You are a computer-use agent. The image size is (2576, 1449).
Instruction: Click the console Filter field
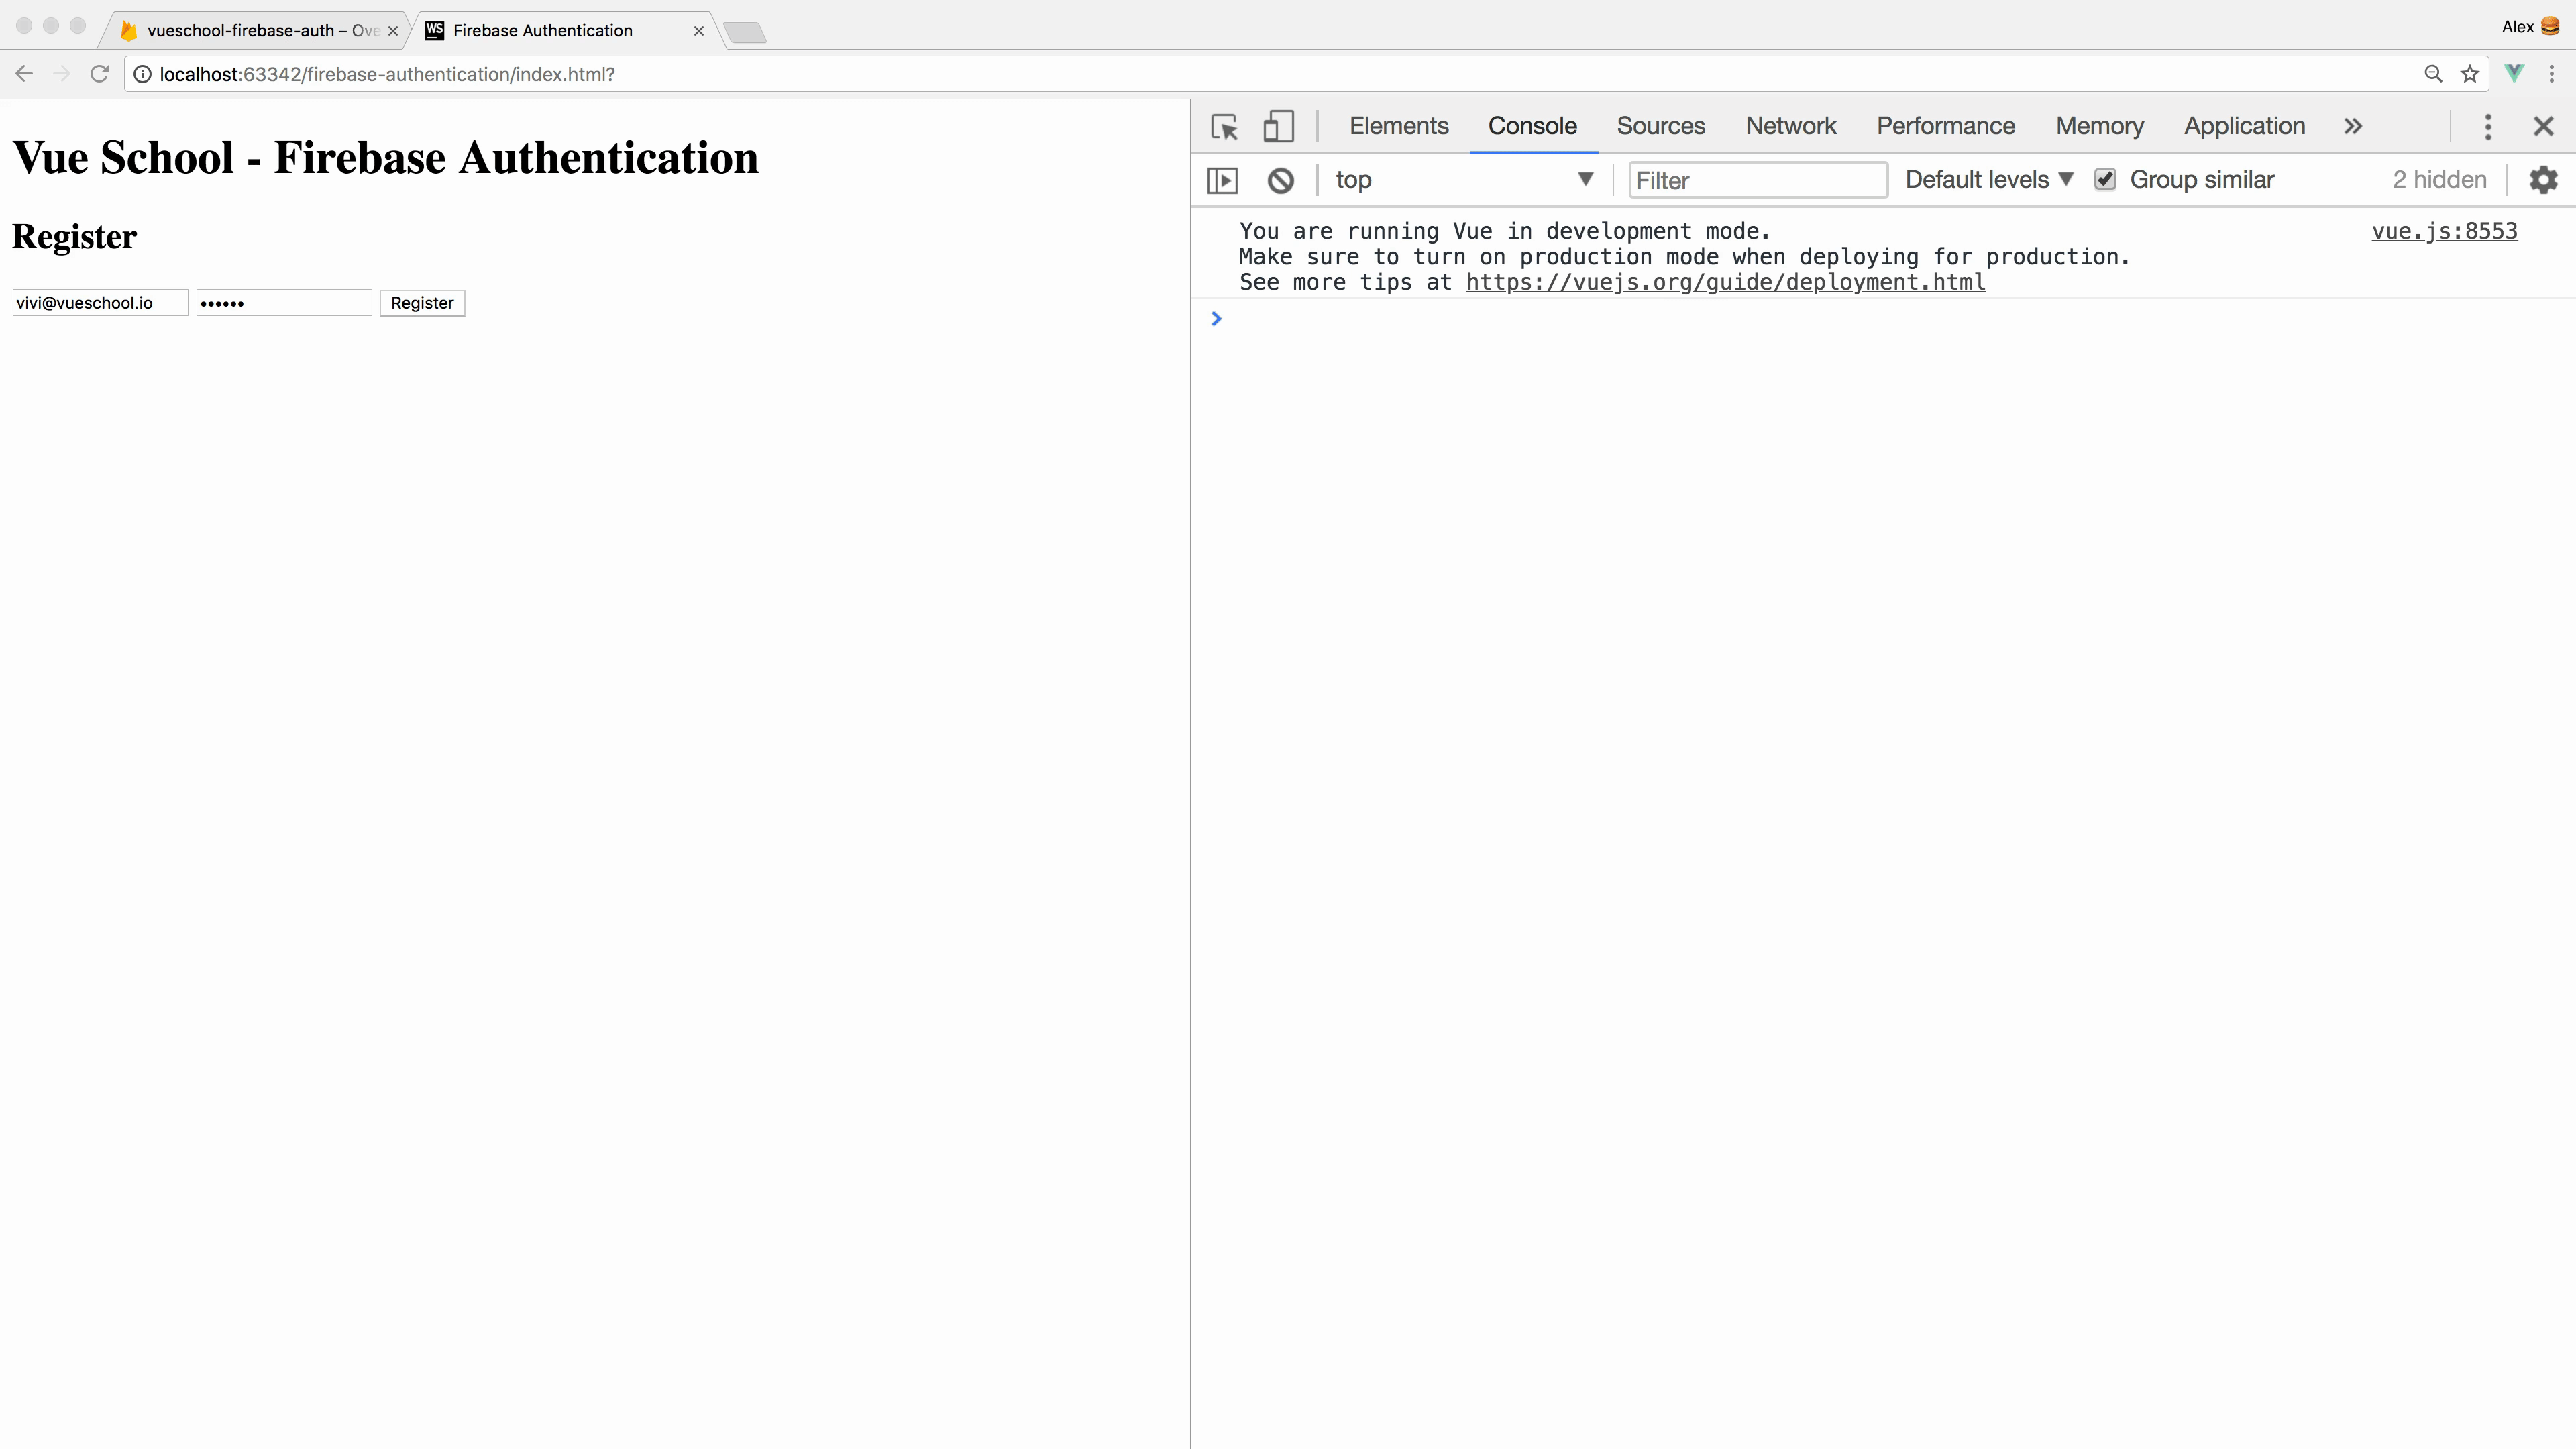1758,180
